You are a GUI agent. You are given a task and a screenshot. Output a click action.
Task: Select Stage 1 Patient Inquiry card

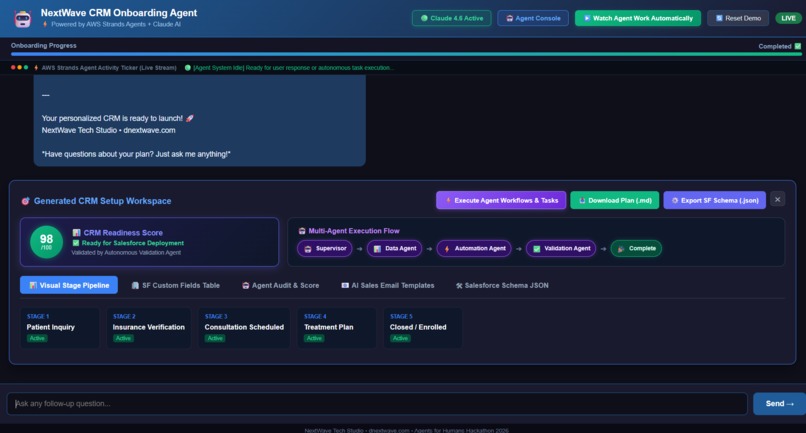pyautogui.click(x=60, y=328)
